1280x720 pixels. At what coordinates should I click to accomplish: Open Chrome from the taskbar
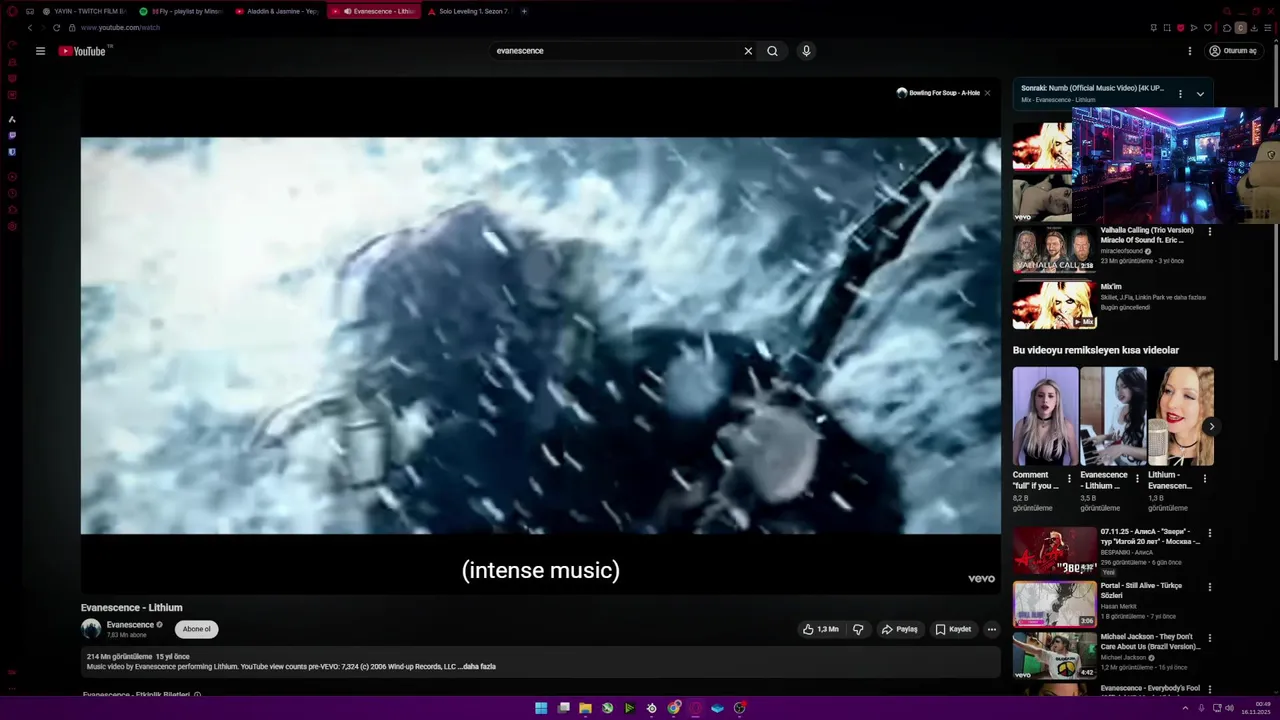(674, 708)
